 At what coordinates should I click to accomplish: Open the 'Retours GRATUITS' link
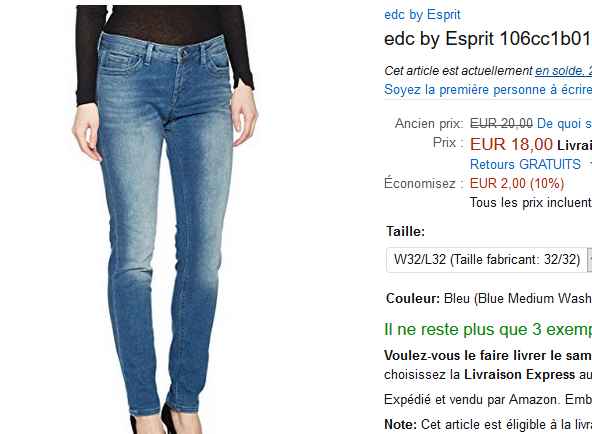coord(525,164)
